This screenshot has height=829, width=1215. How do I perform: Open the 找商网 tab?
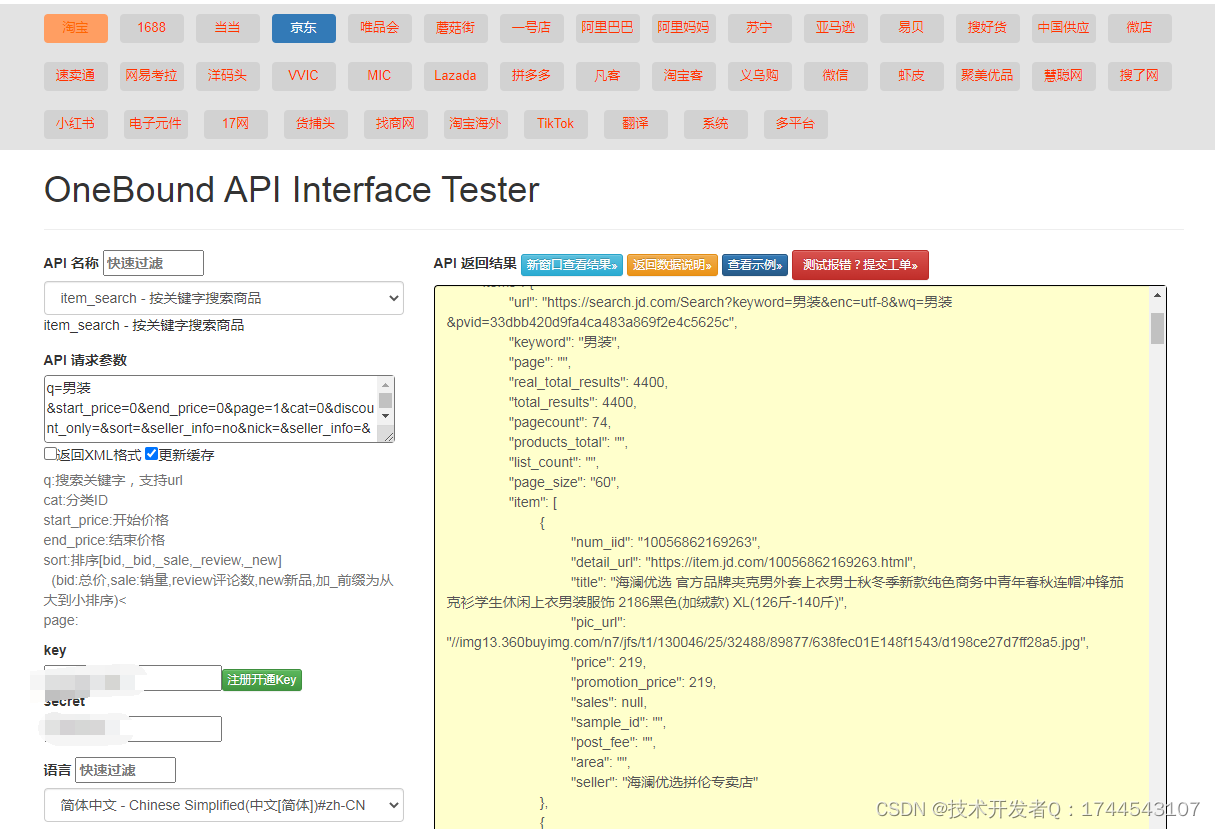(x=396, y=124)
